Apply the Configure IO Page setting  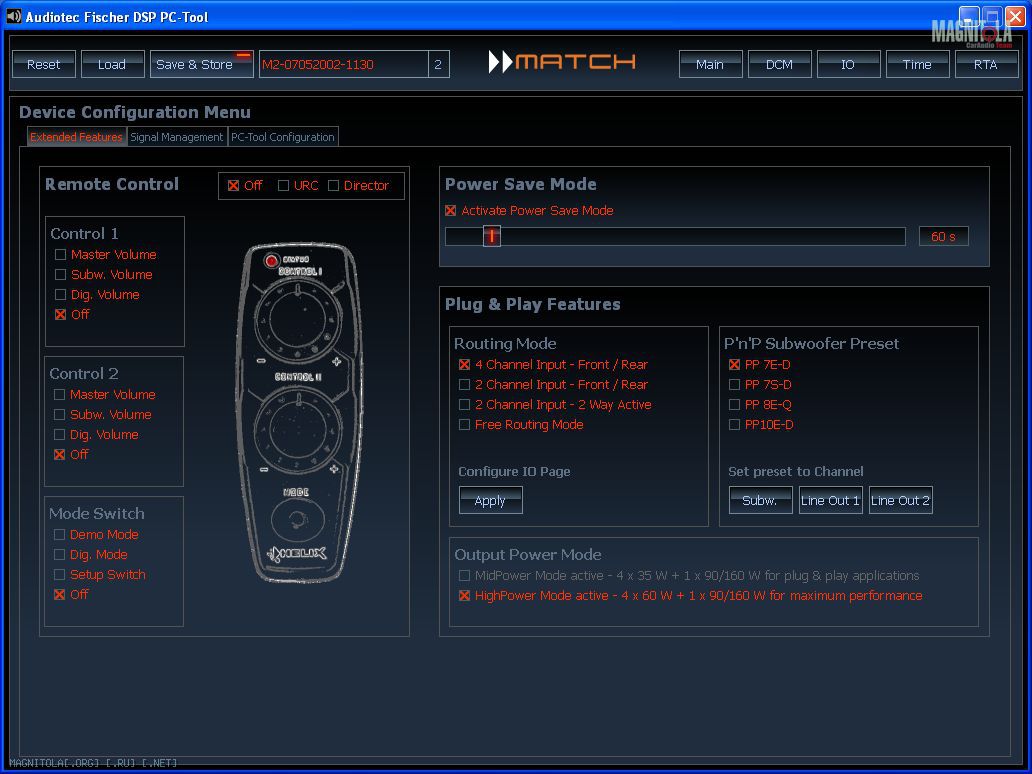coord(490,500)
